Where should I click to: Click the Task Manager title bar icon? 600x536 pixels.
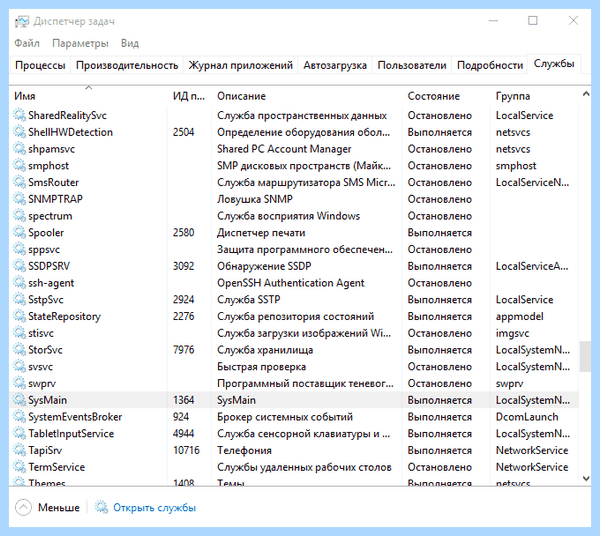22,21
